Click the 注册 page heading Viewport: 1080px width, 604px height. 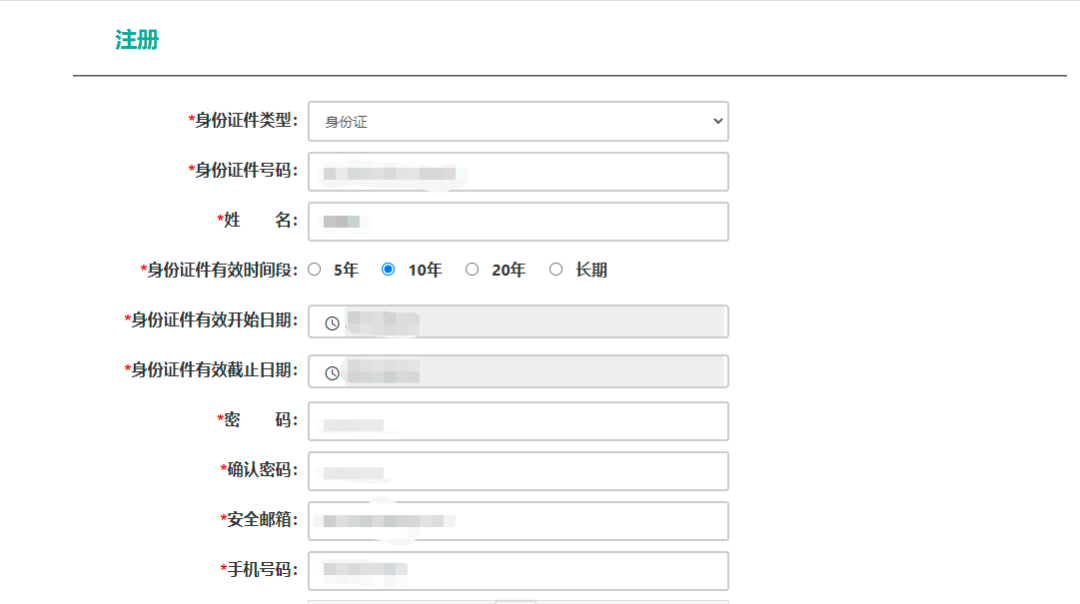(x=138, y=40)
